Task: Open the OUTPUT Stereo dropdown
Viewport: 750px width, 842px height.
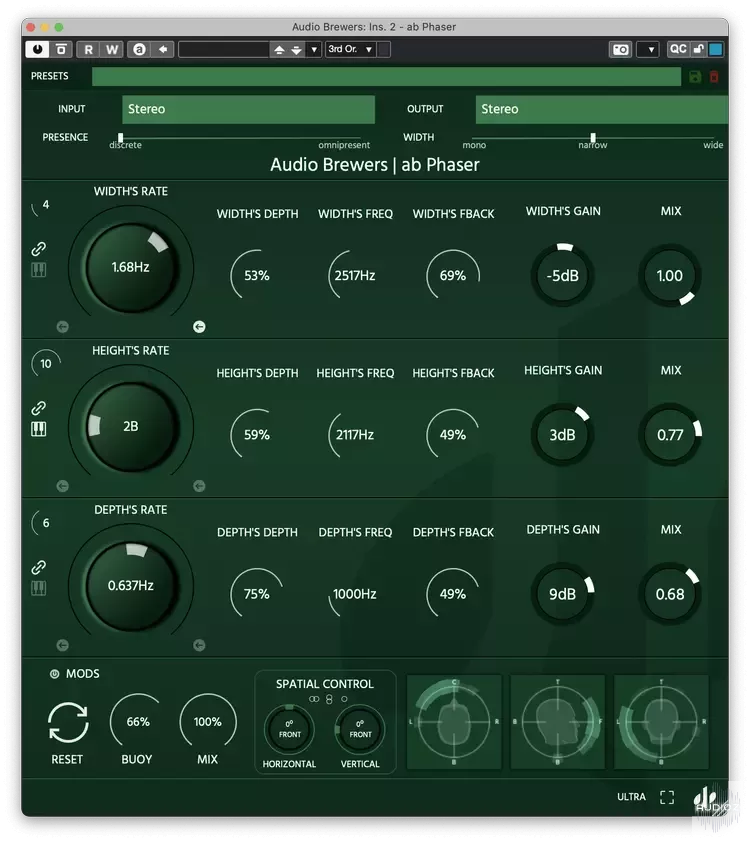Action: 602,110
